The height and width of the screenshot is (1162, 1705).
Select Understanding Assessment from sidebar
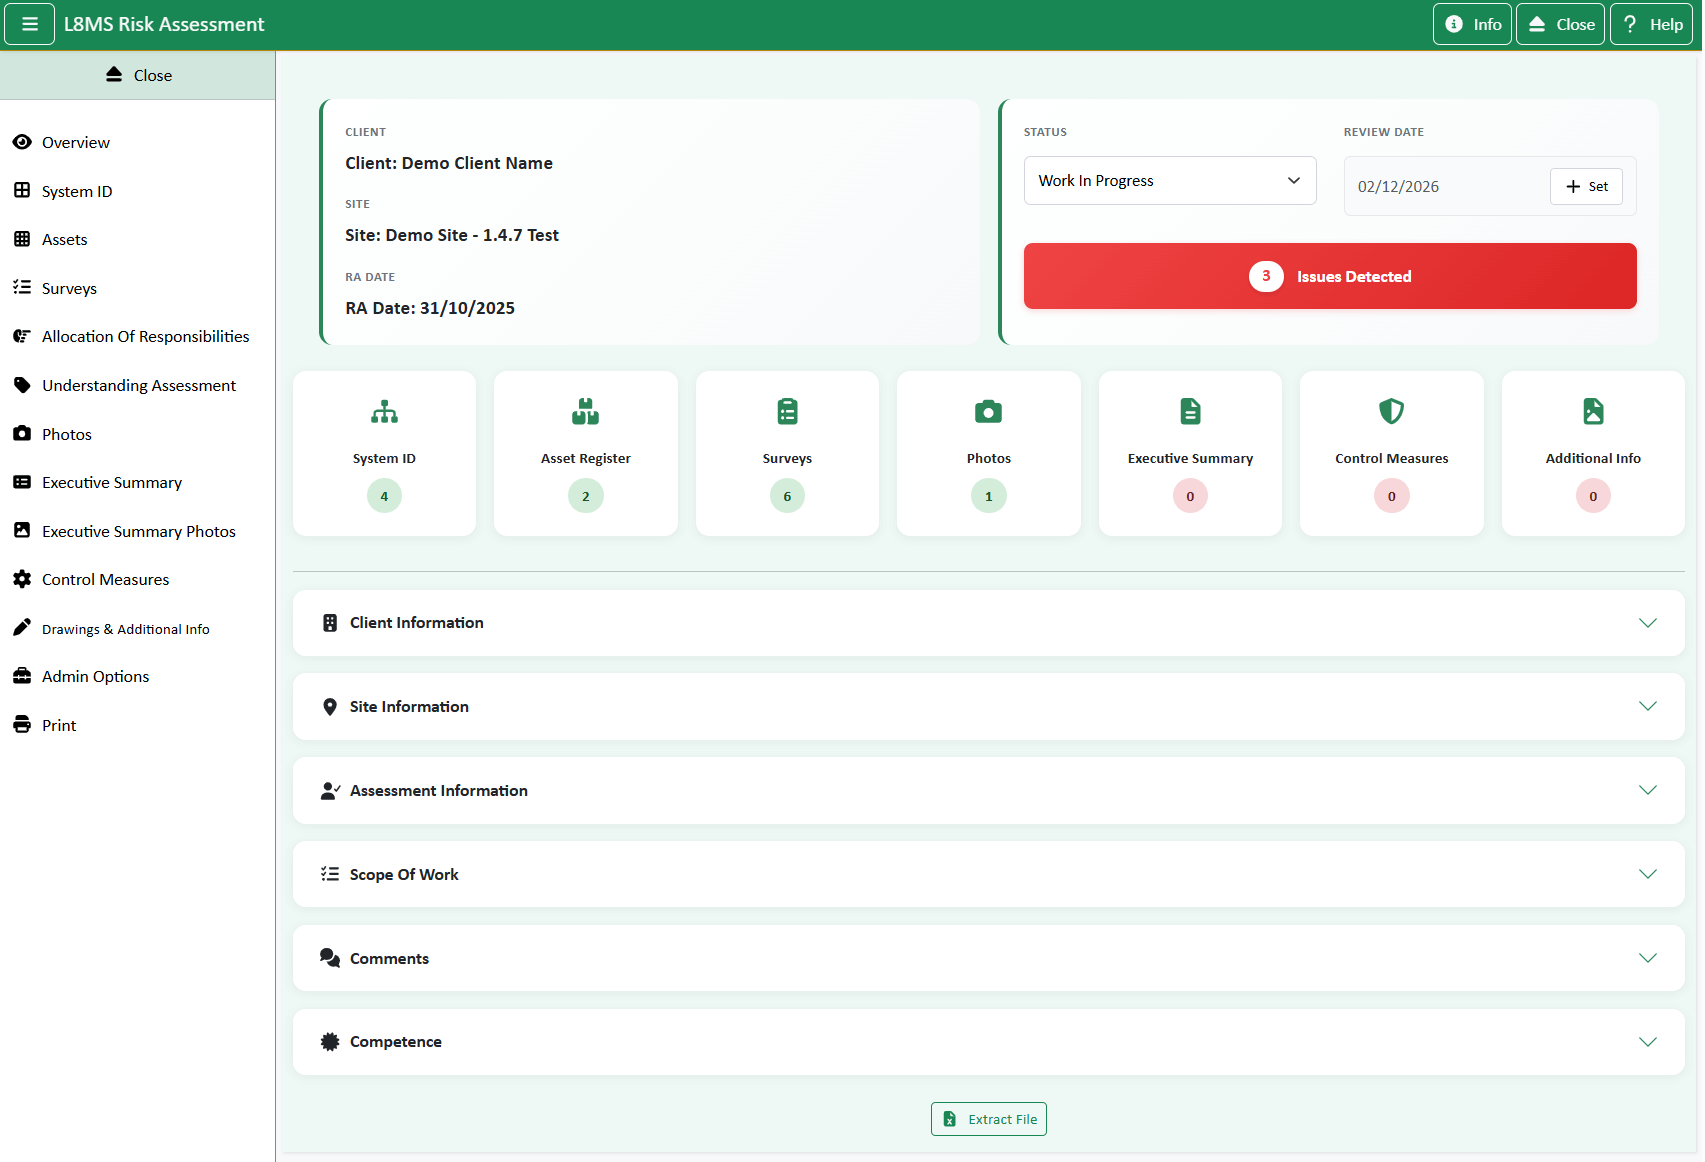139,386
